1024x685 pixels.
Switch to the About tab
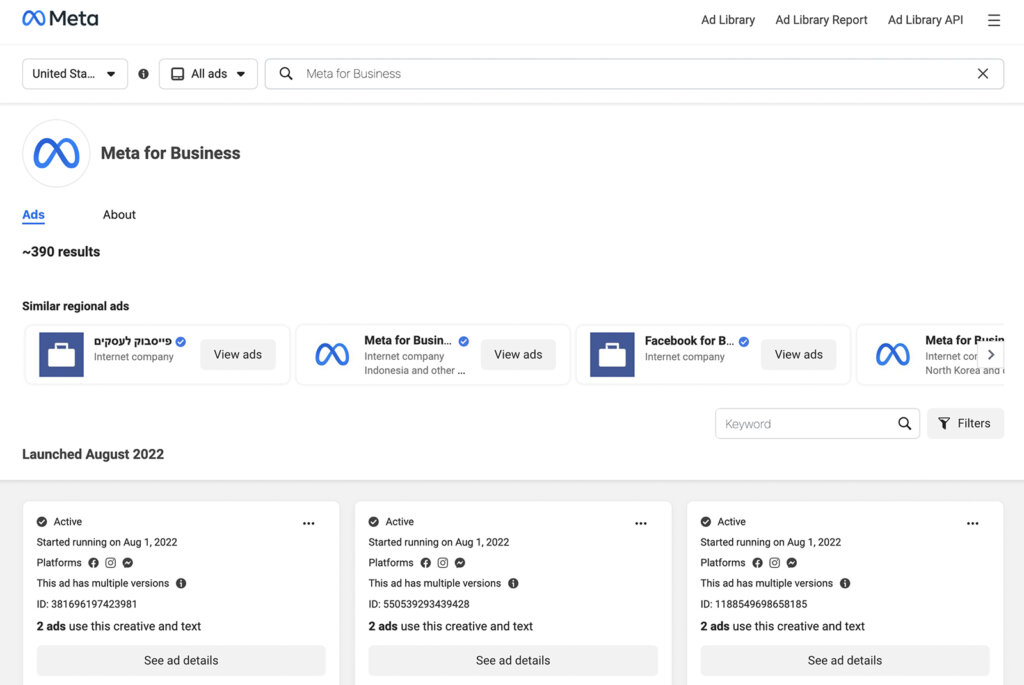click(119, 215)
